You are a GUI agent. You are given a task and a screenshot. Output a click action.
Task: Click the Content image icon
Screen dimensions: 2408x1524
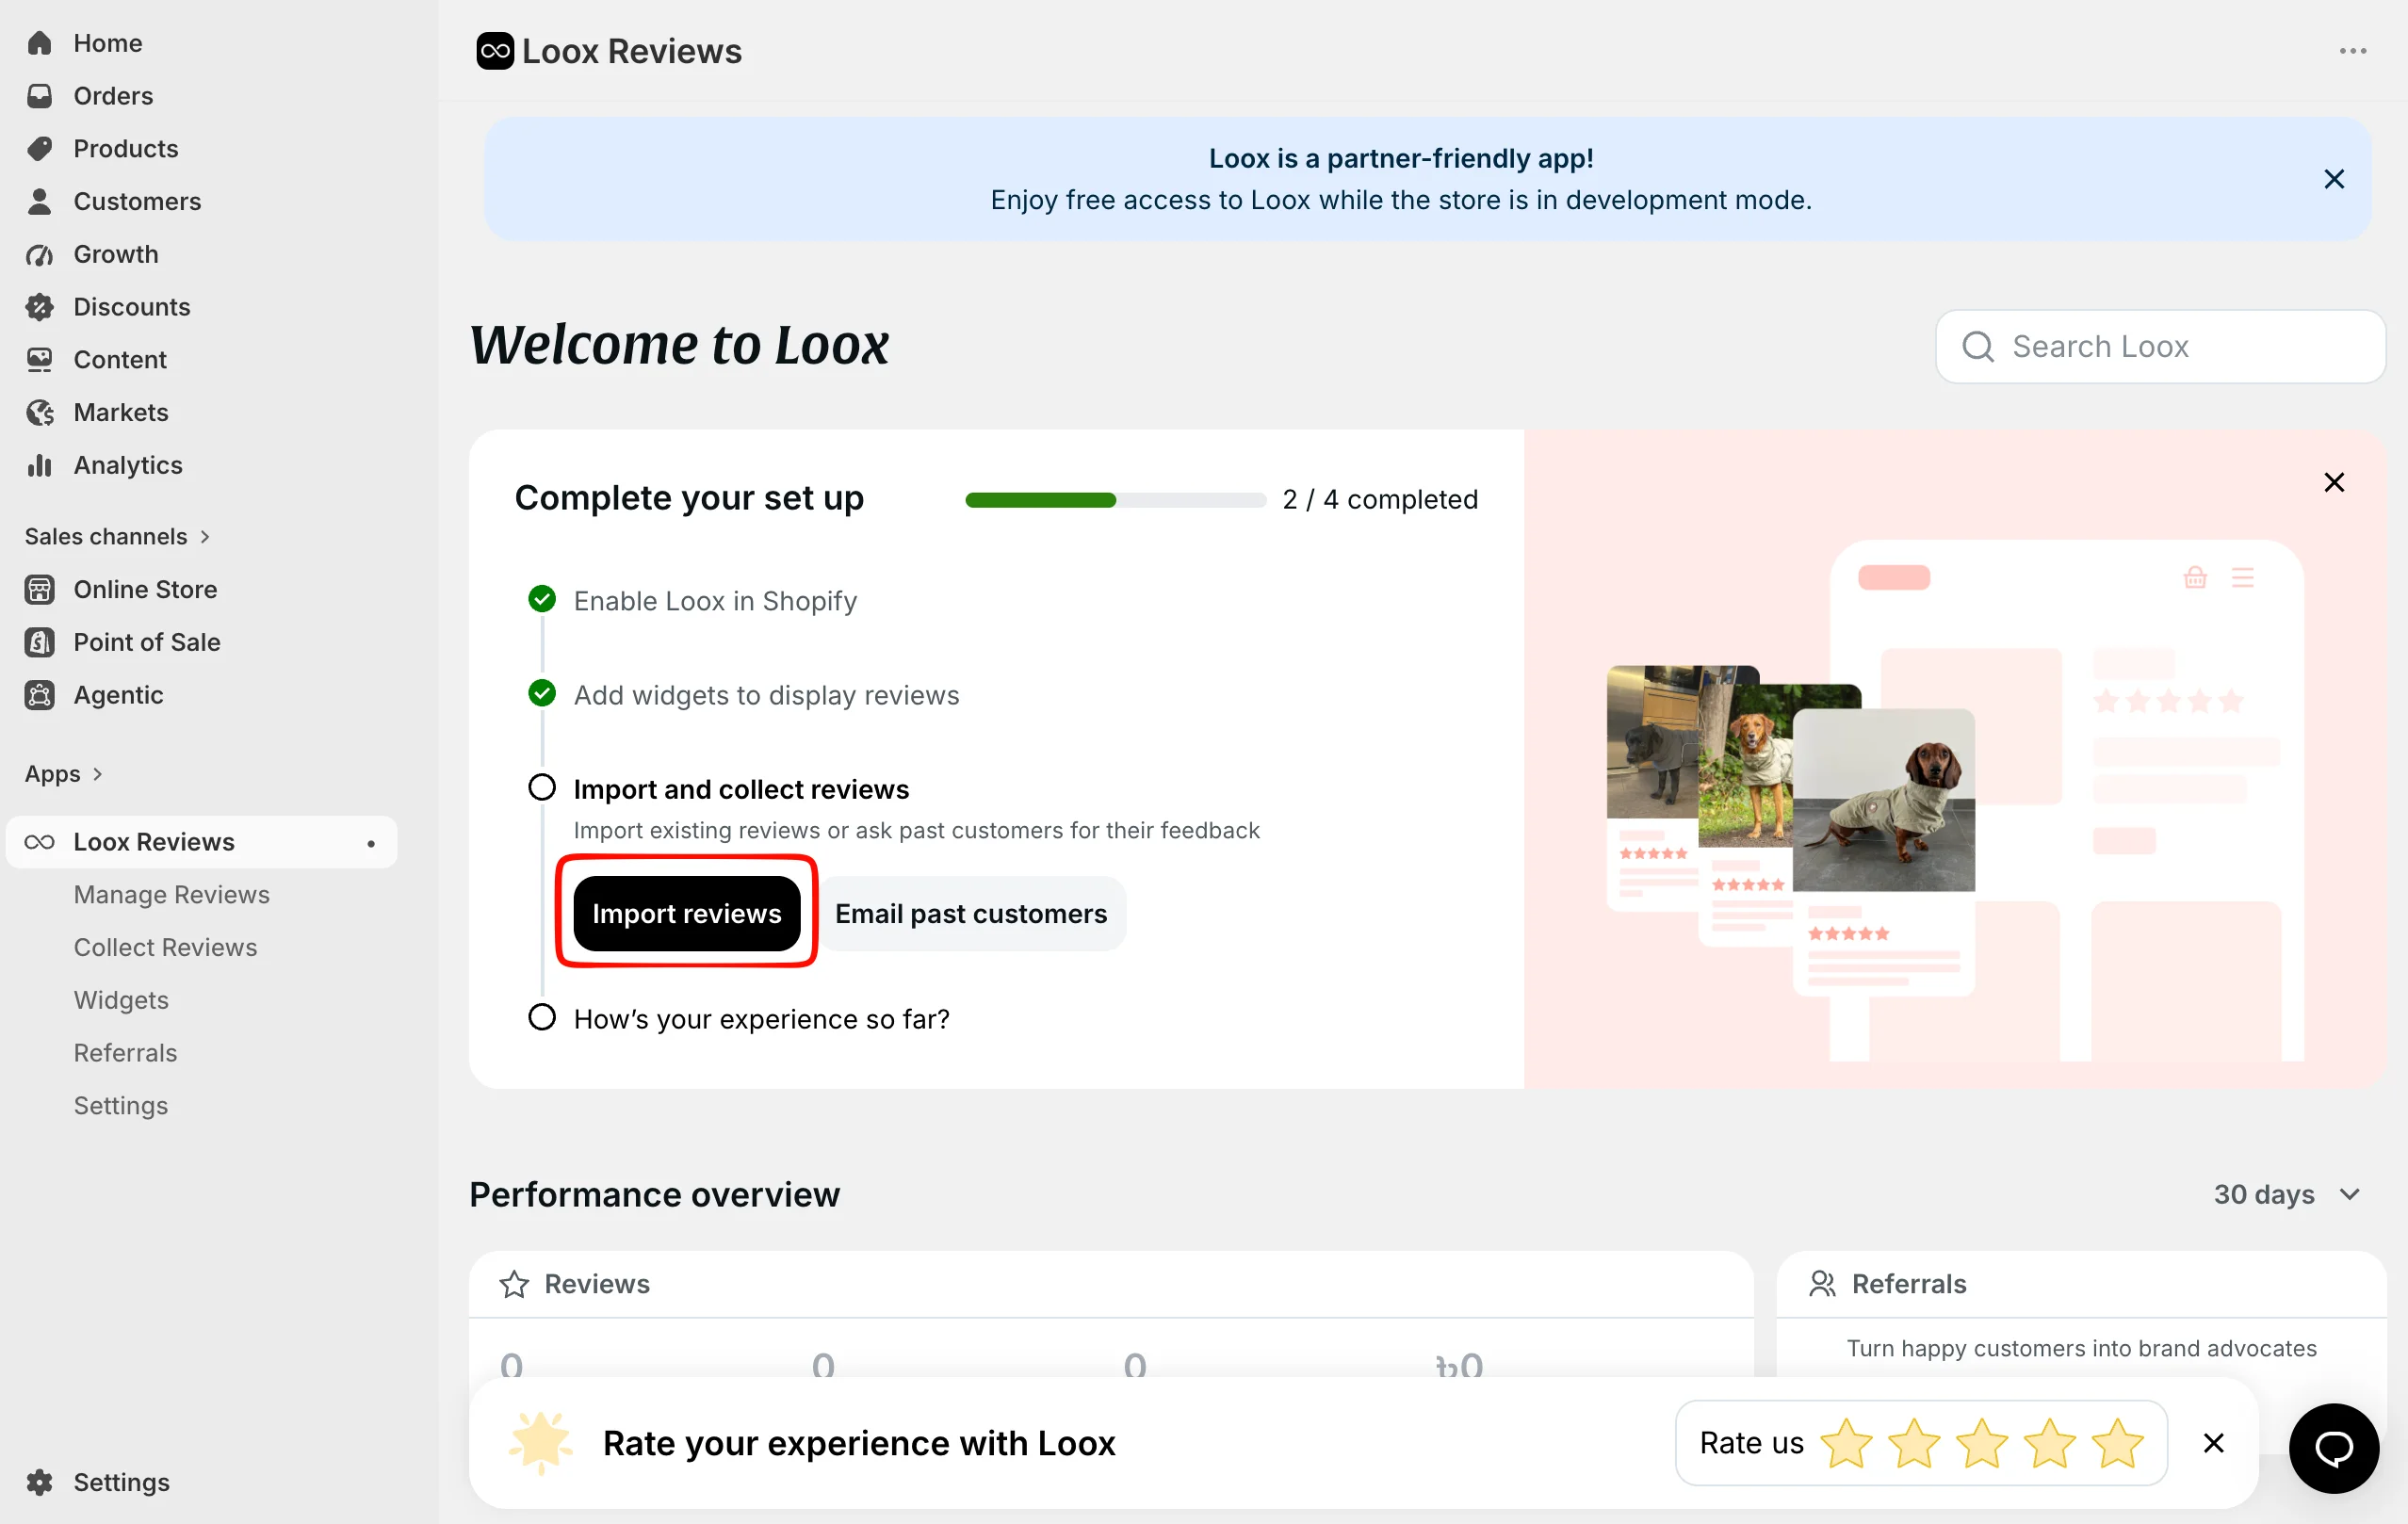[x=39, y=360]
